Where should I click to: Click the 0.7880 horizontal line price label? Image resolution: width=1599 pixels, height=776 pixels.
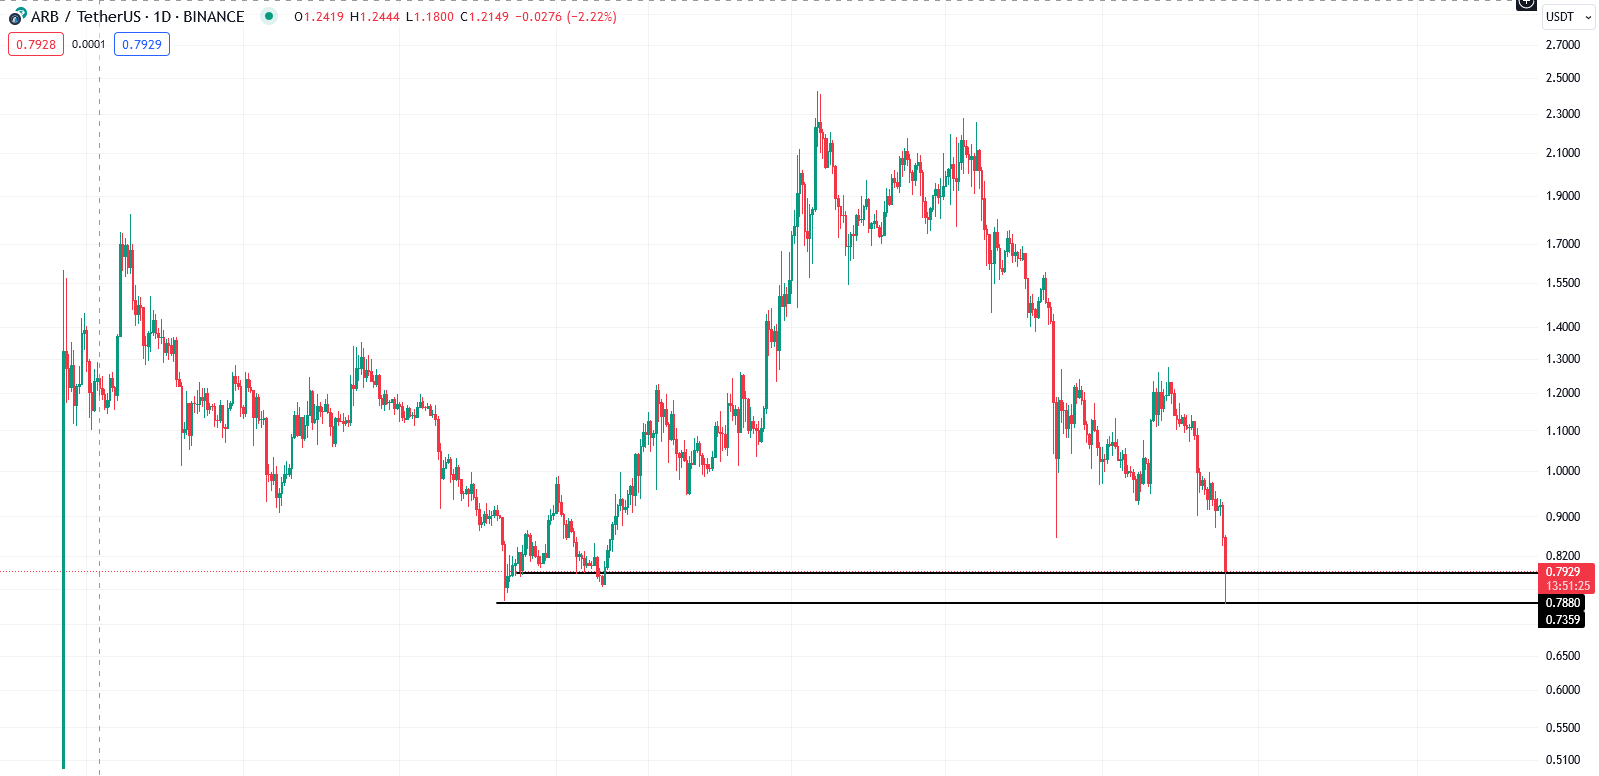tap(1562, 603)
